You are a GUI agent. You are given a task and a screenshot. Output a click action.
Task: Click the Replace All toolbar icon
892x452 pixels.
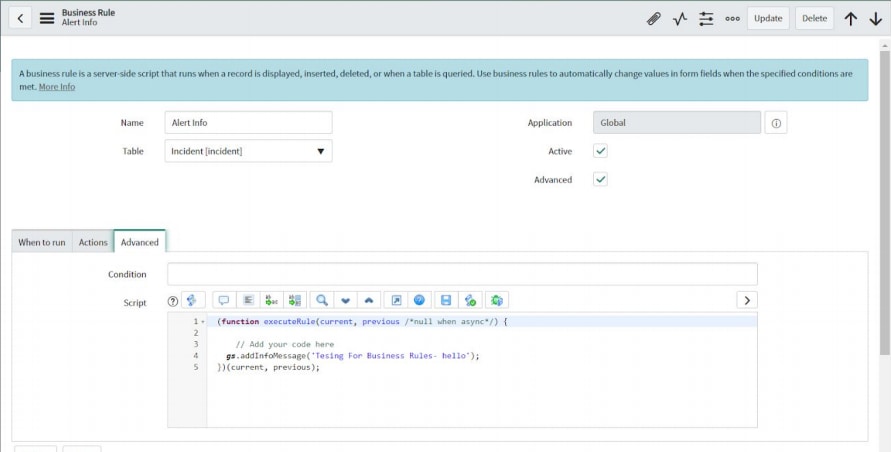point(295,300)
